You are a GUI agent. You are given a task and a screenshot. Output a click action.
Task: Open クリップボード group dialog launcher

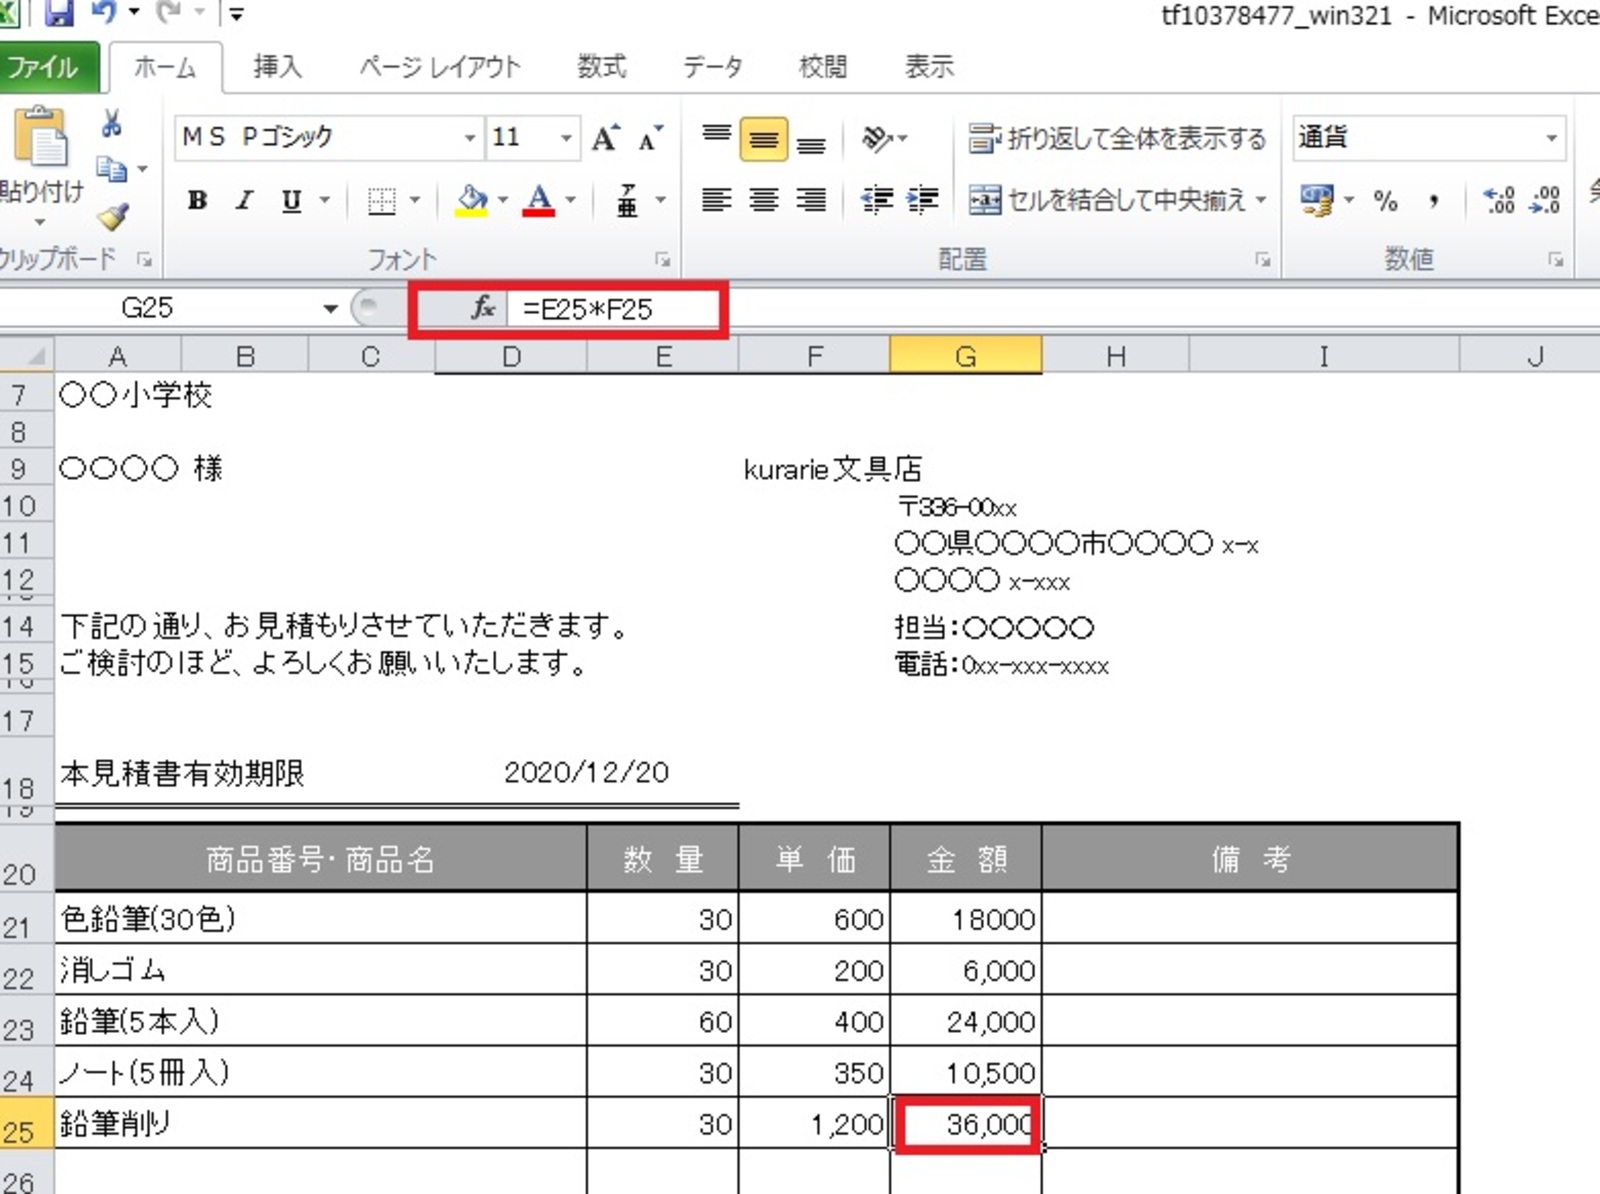[x=145, y=260]
